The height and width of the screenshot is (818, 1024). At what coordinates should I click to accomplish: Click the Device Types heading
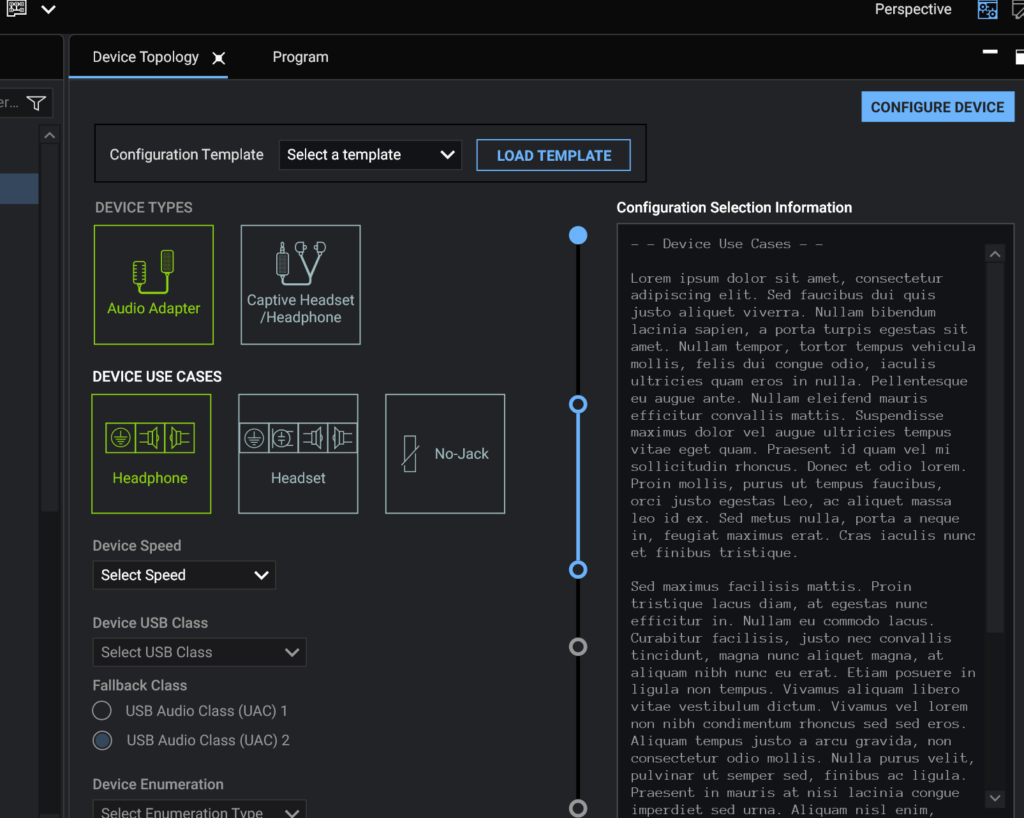point(144,208)
